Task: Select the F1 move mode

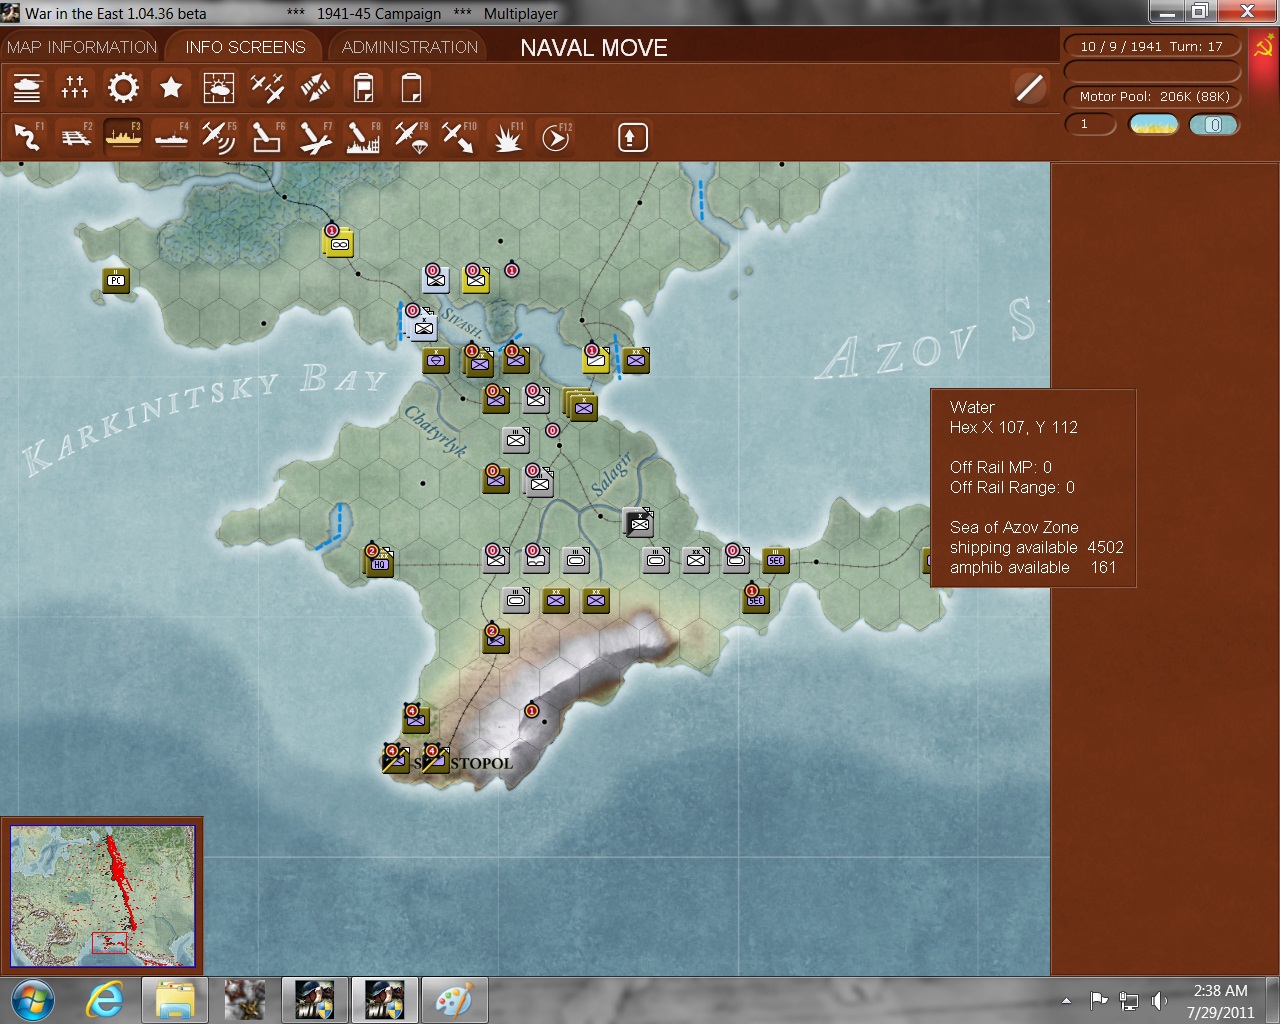Action: click(x=27, y=137)
